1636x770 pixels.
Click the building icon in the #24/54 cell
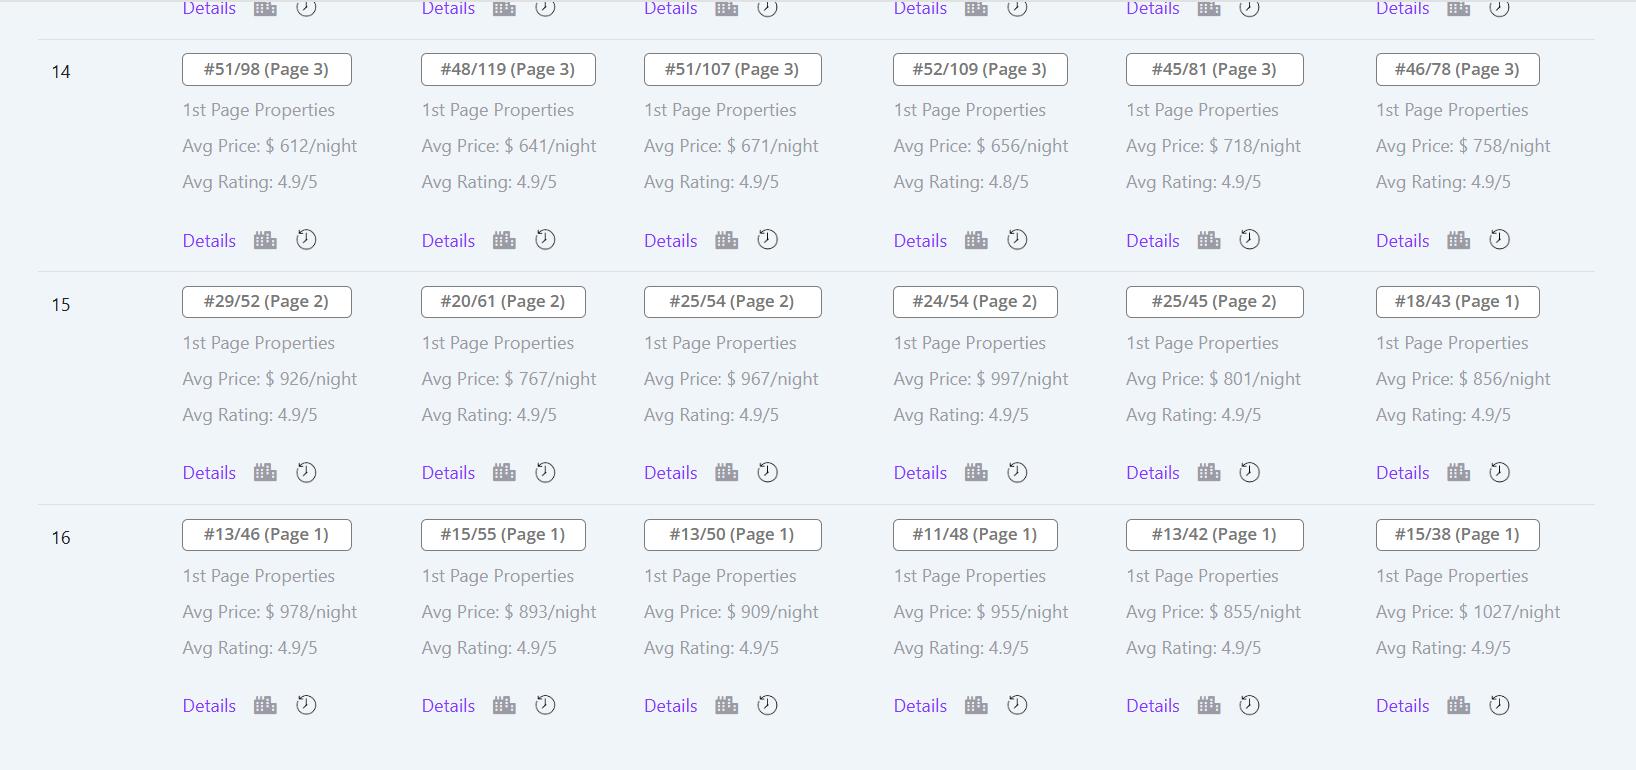click(976, 472)
